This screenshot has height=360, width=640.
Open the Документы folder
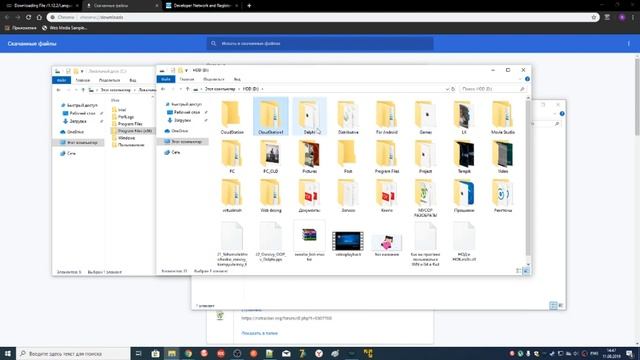(309, 195)
